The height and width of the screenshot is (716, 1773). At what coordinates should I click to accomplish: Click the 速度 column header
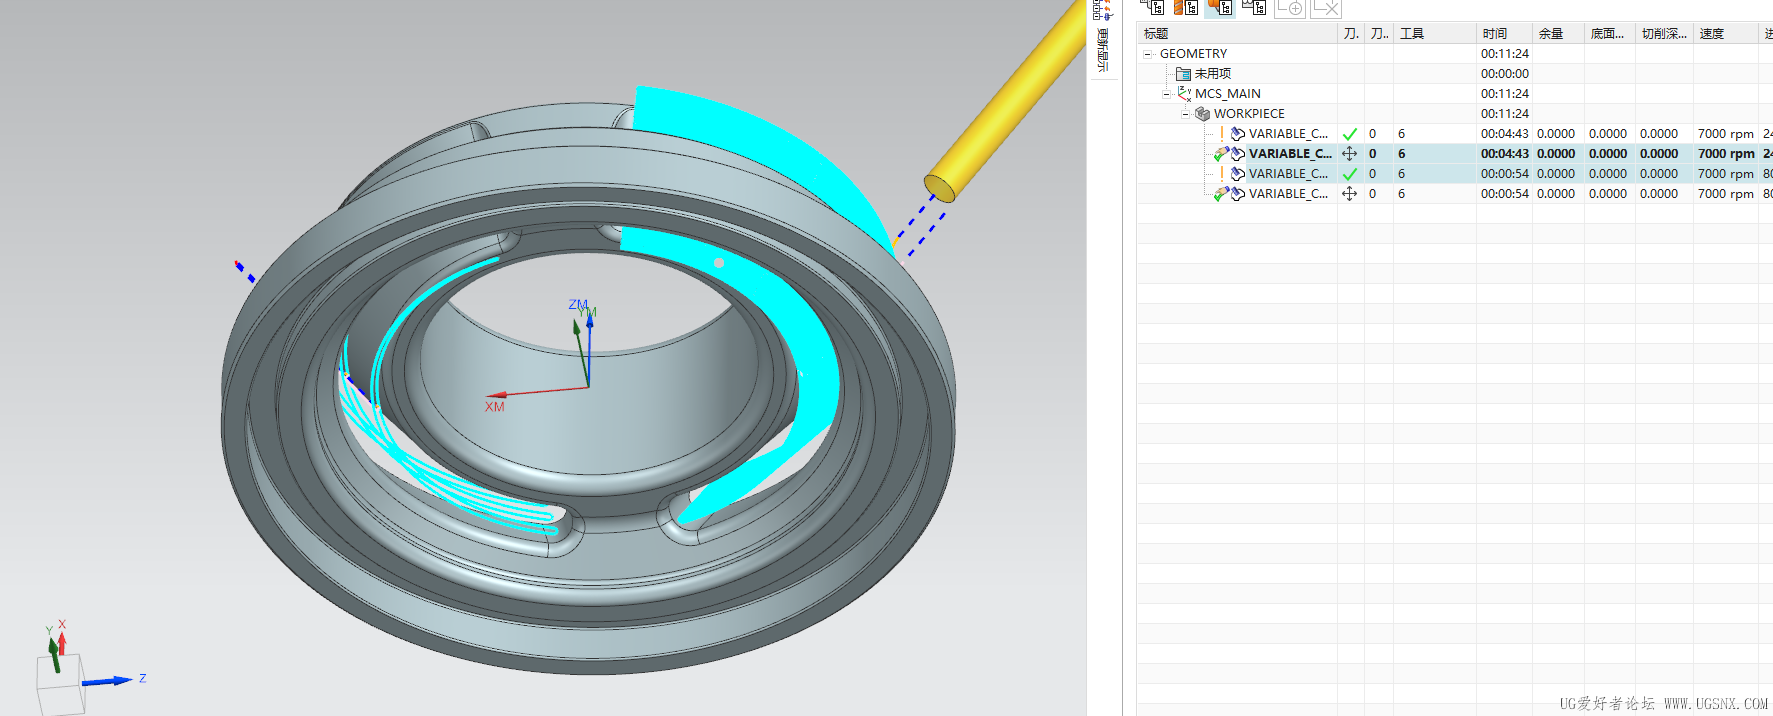point(1711,34)
